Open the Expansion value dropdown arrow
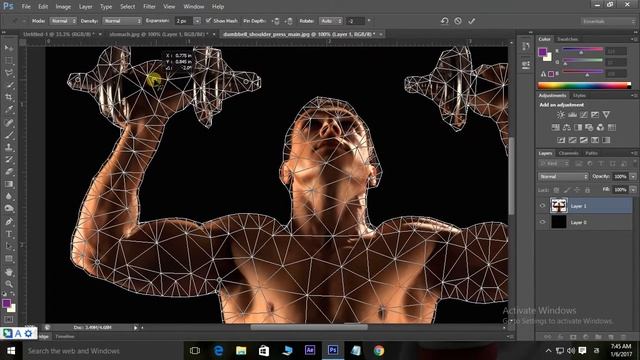The height and width of the screenshot is (360, 640). 197,20
